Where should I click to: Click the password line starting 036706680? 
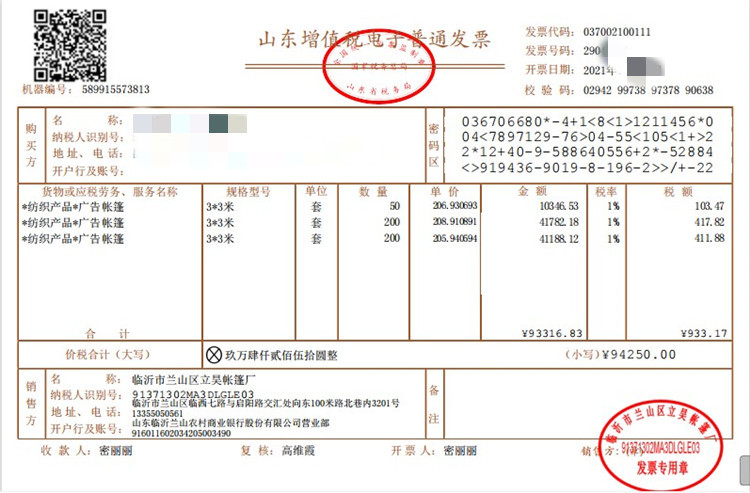point(587,121)
